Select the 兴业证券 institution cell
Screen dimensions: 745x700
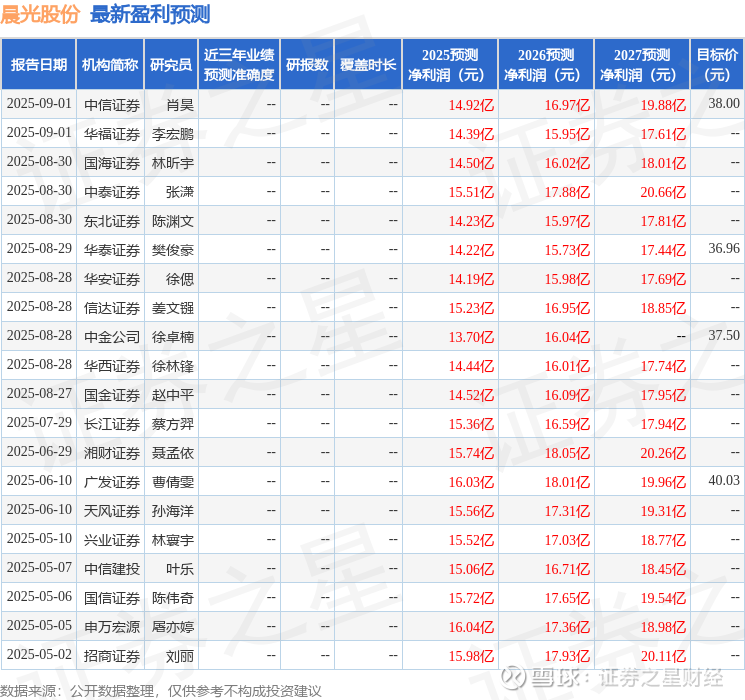click(x=112, y=540)
